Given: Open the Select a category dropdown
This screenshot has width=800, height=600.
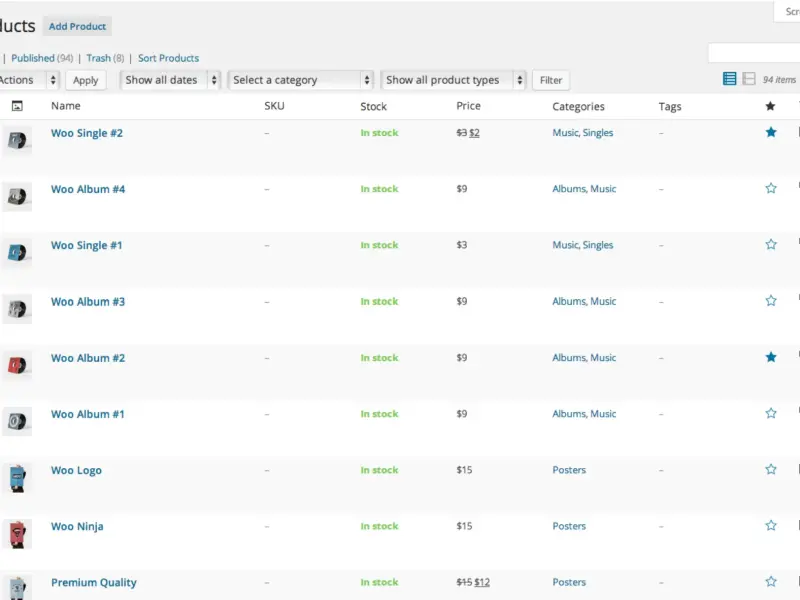Looking at the screenshot, I should click(301, 80).
